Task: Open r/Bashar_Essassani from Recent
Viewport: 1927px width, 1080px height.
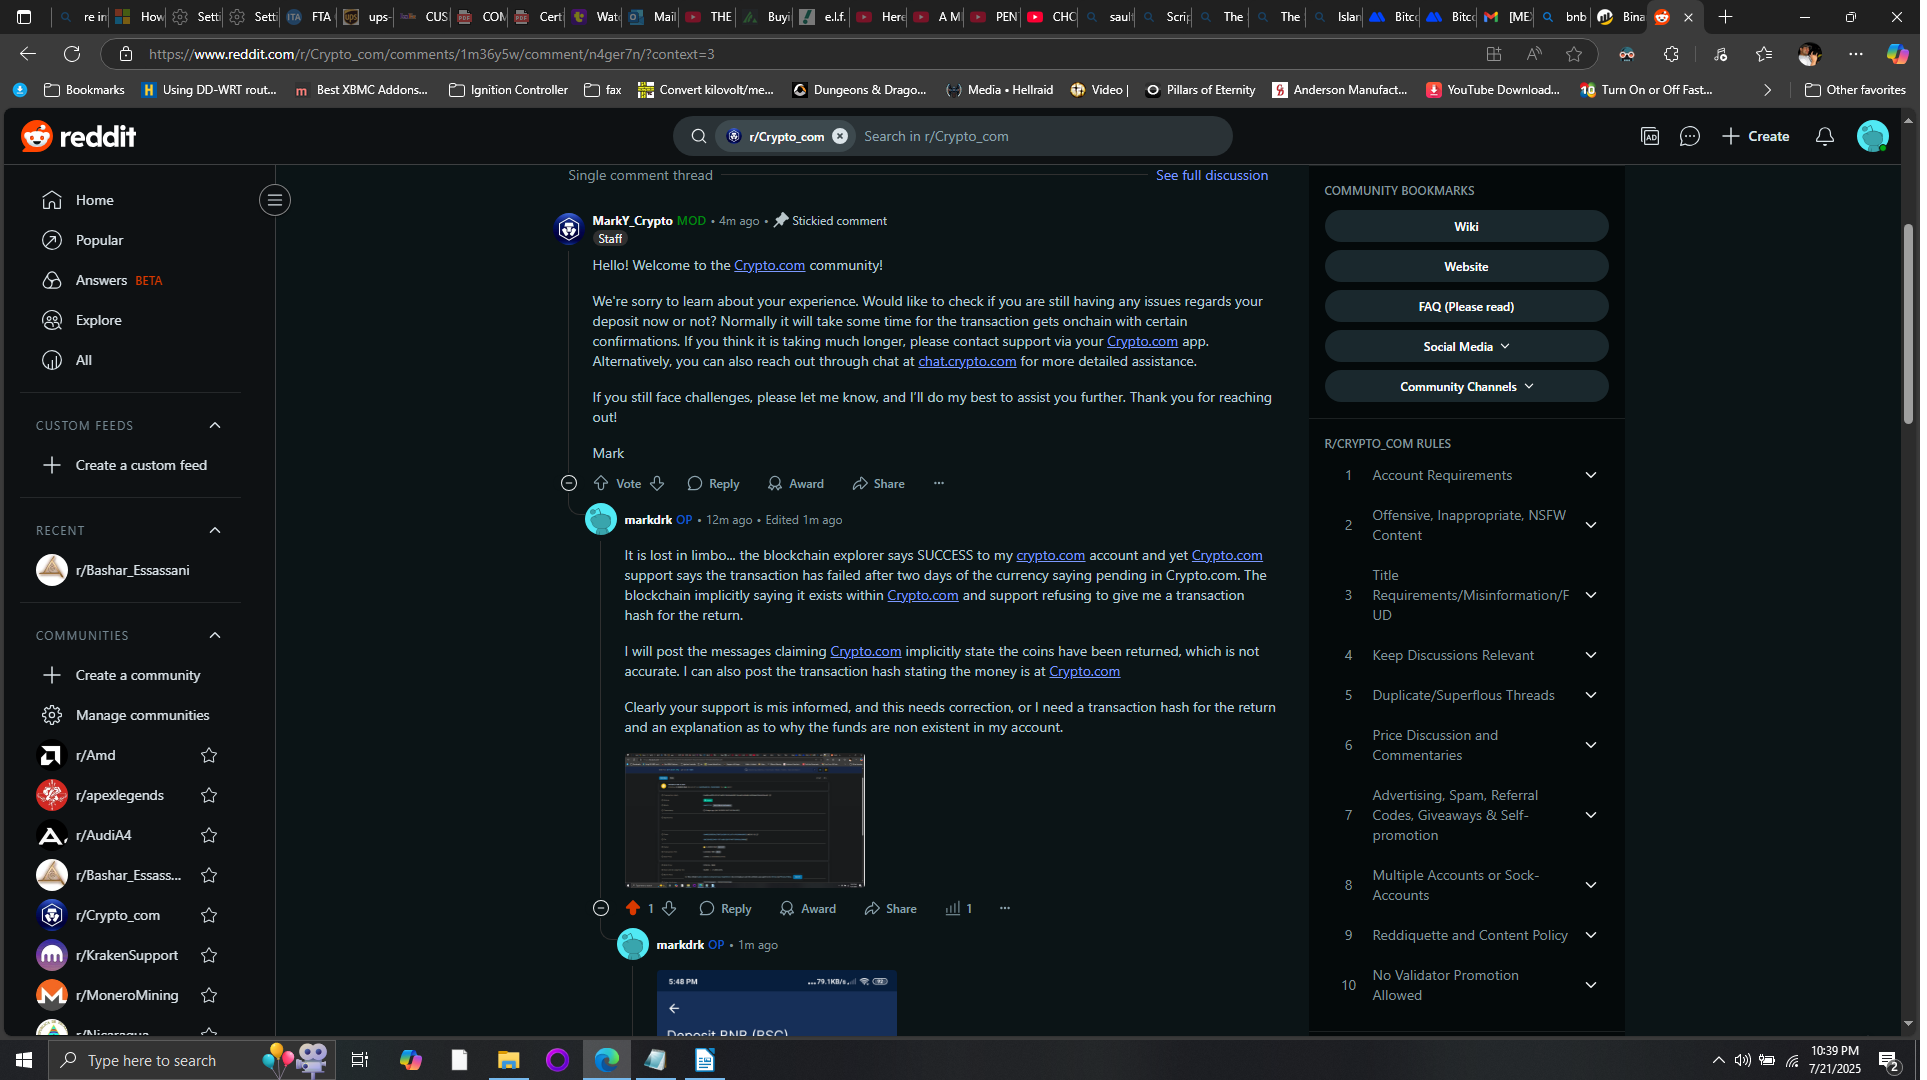Action: (x=131, y=572)
